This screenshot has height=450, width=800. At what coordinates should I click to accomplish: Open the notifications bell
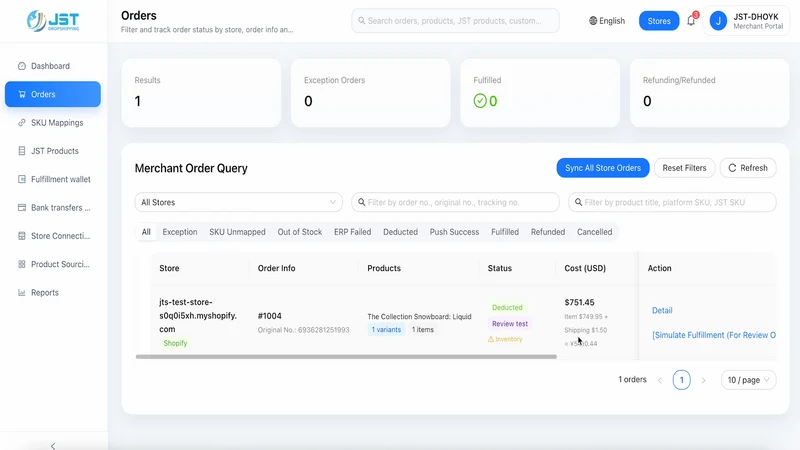pyautogui.click(x=691, y=20)
